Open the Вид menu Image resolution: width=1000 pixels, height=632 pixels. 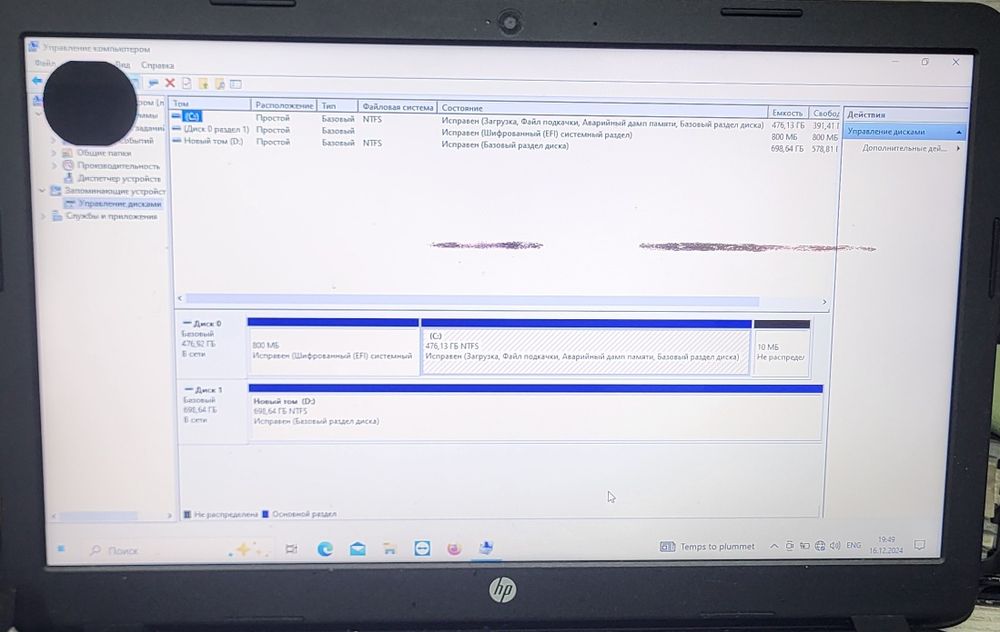click(123, 64)
